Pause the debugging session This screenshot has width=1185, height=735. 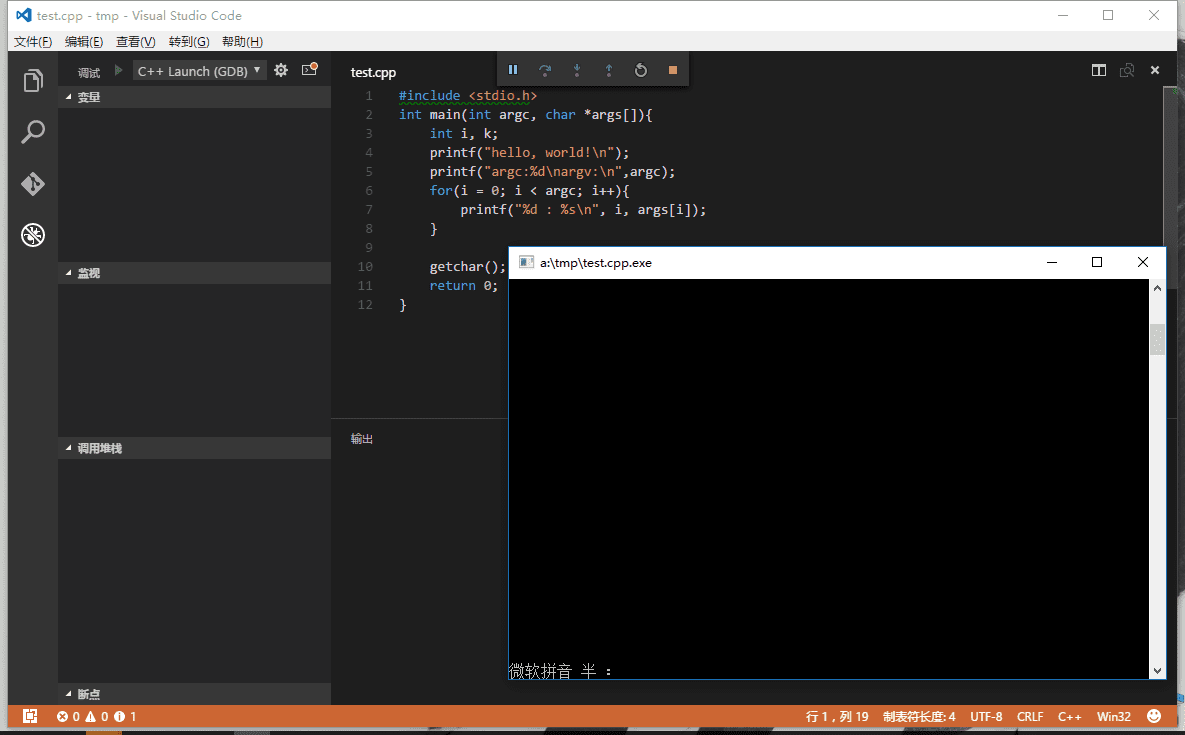pyautogui.click(x=513, y=70)
